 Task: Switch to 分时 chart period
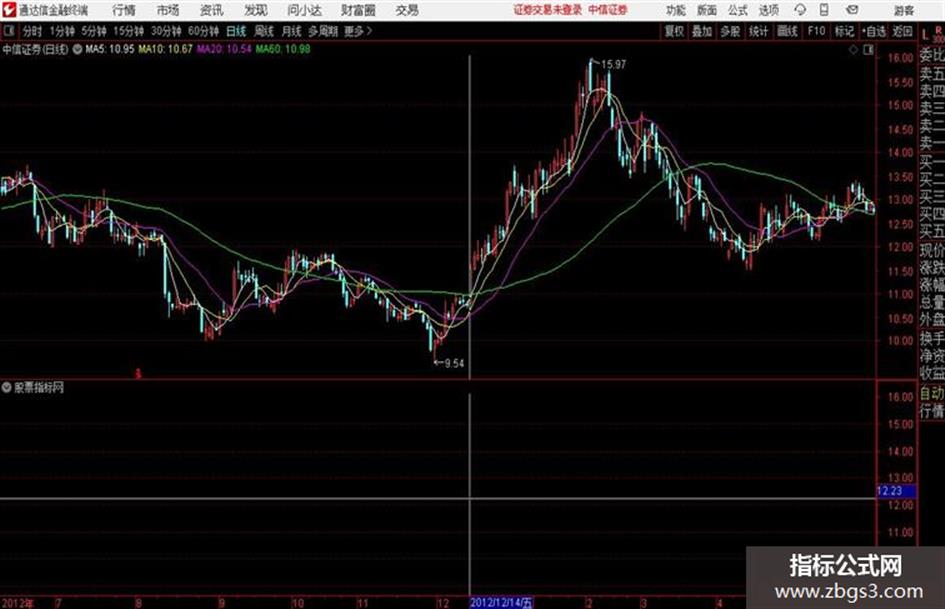32,31
